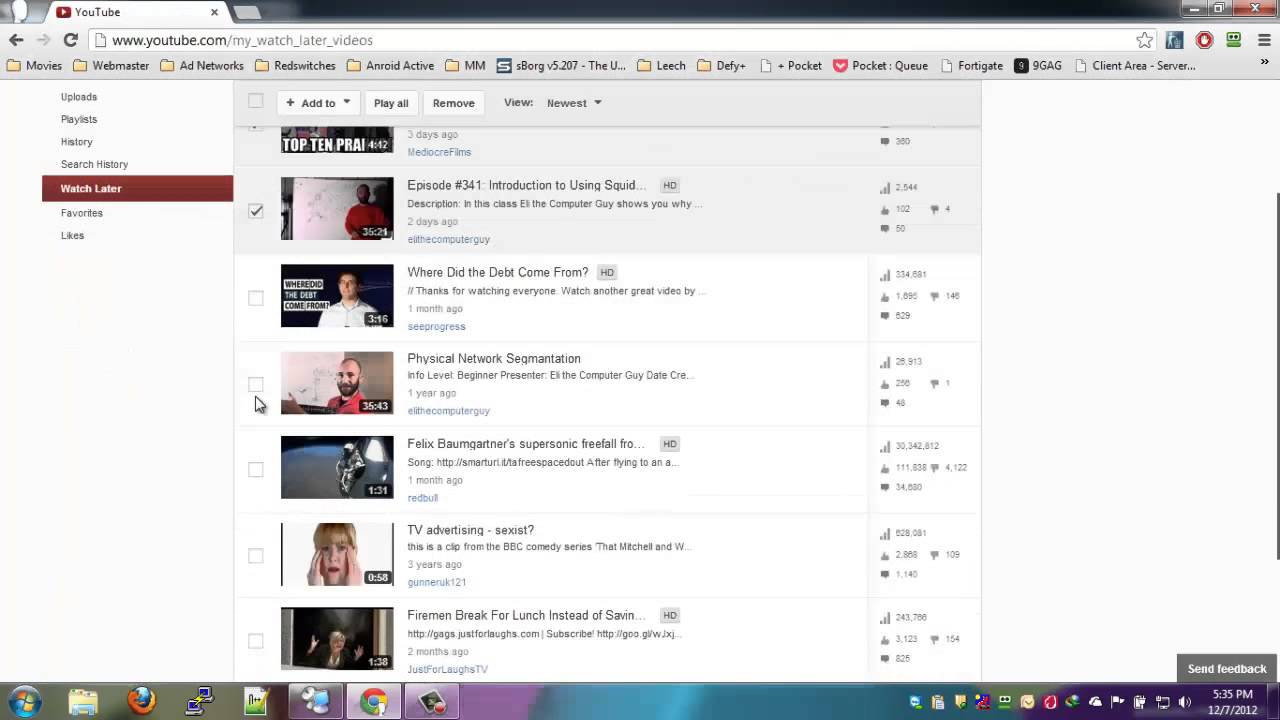Click the browser back arrow
1280x720 pixels.
[x=16, y=40]
